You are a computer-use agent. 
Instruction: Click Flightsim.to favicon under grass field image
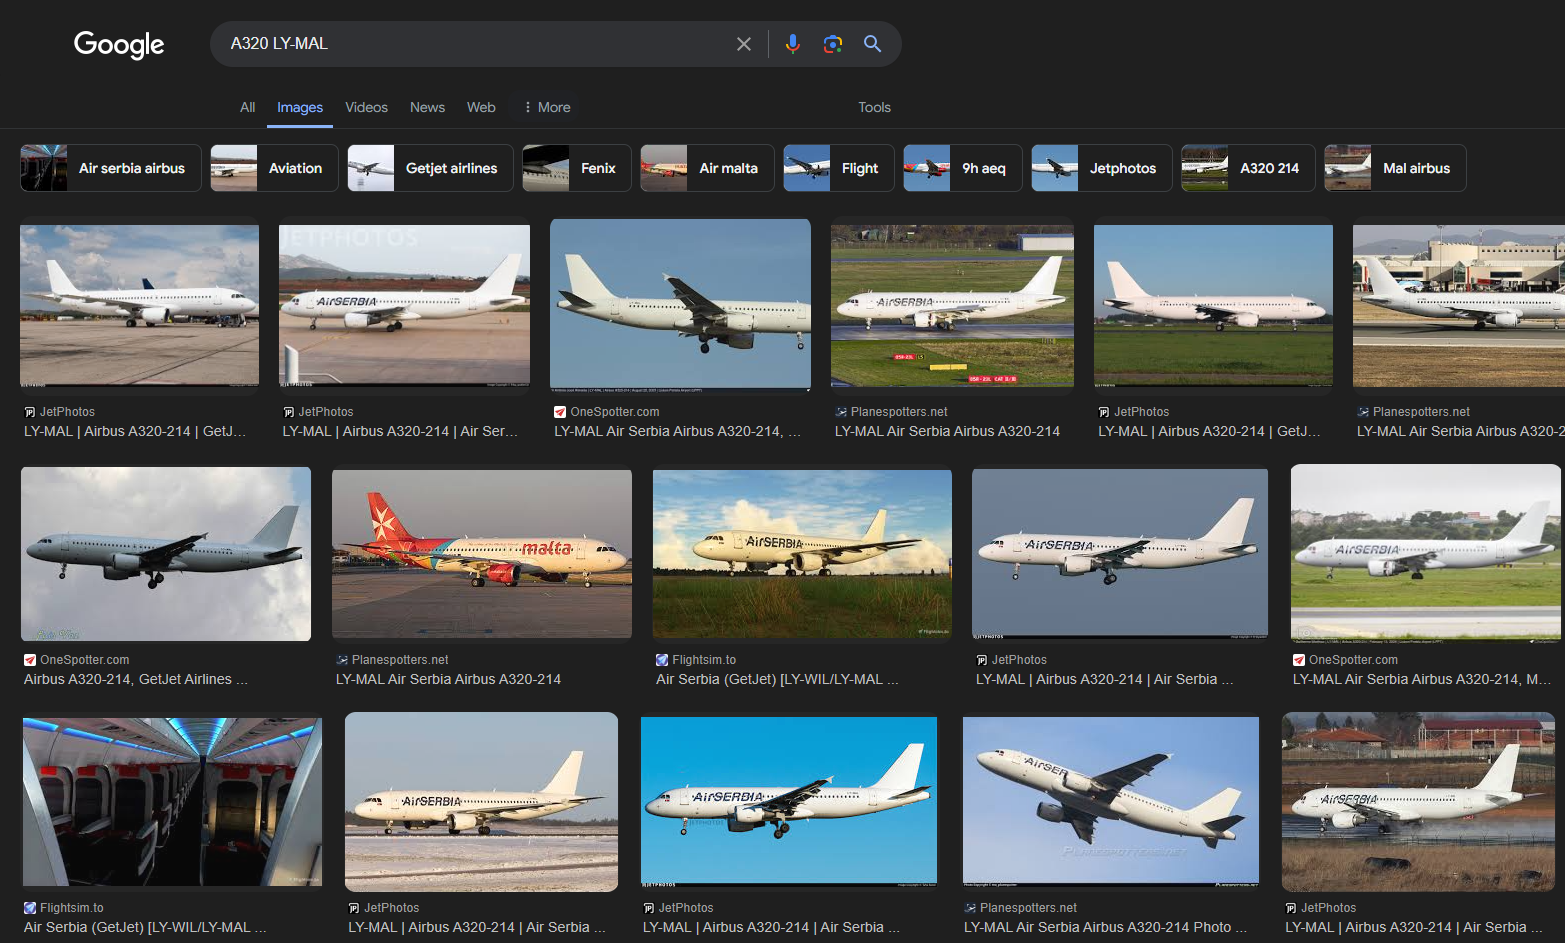click(662, 660)
